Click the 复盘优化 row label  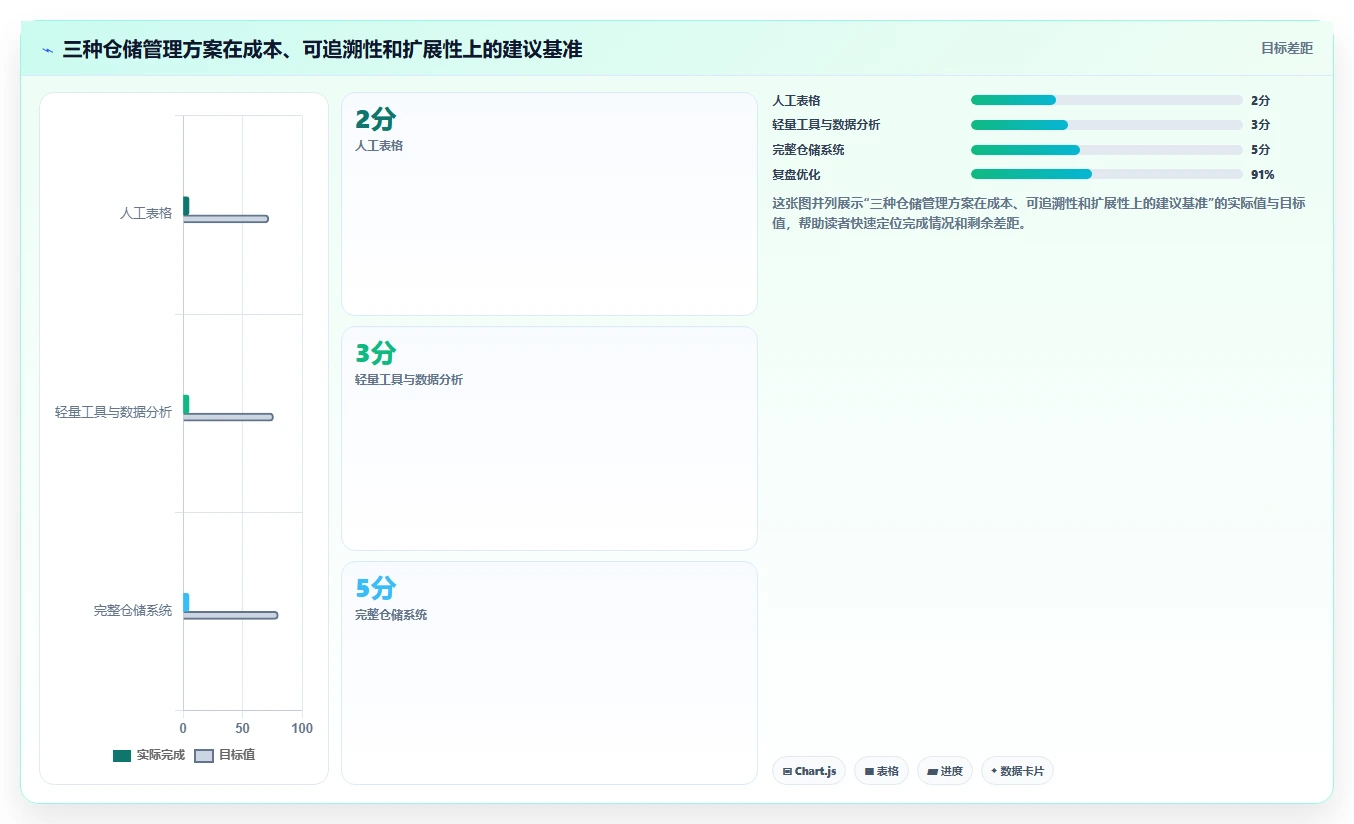click(796, 174)
